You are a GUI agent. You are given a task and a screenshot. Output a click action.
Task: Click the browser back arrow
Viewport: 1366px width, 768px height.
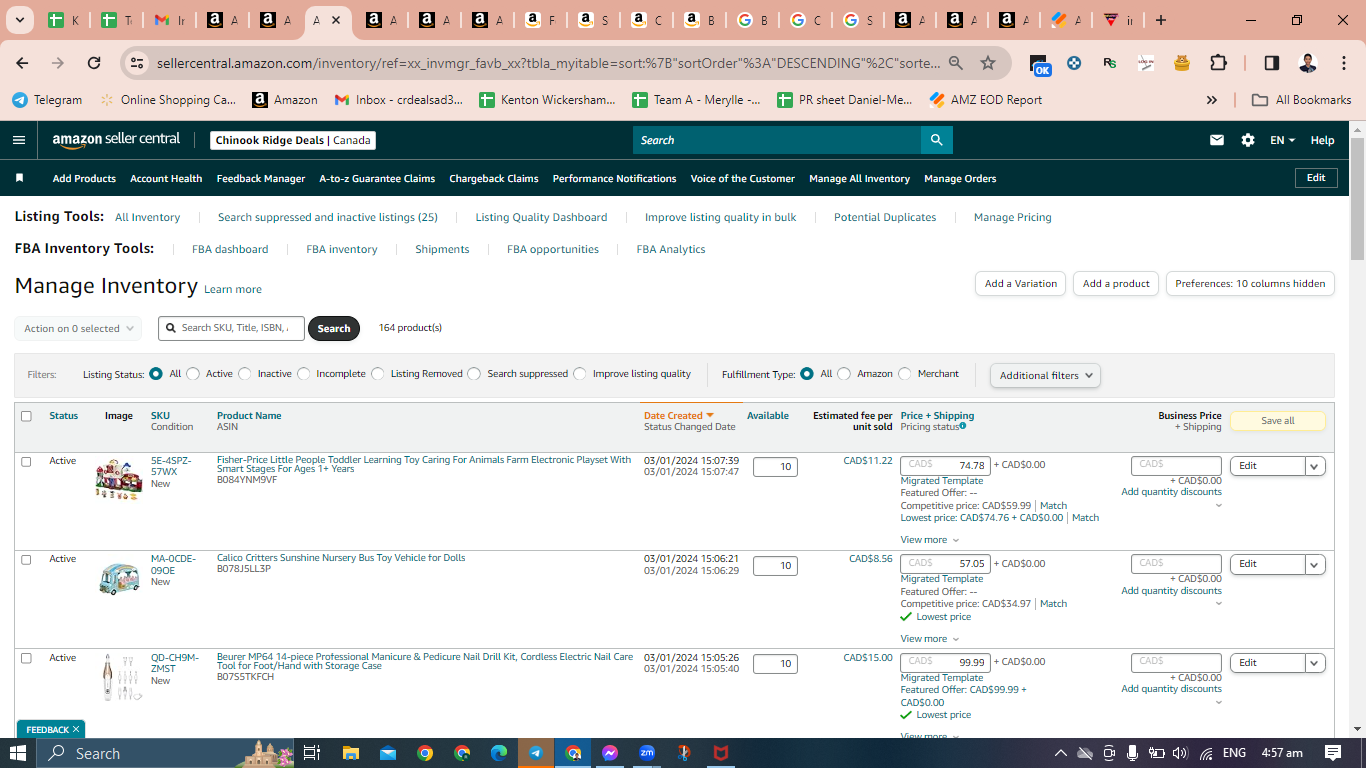[22, 63]
